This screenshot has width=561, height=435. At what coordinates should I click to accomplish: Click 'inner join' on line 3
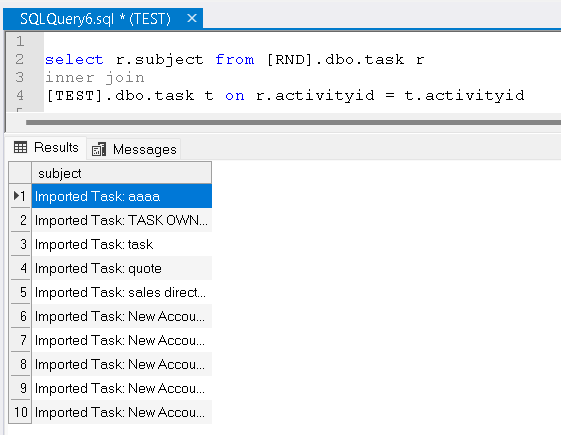point(95,78)
